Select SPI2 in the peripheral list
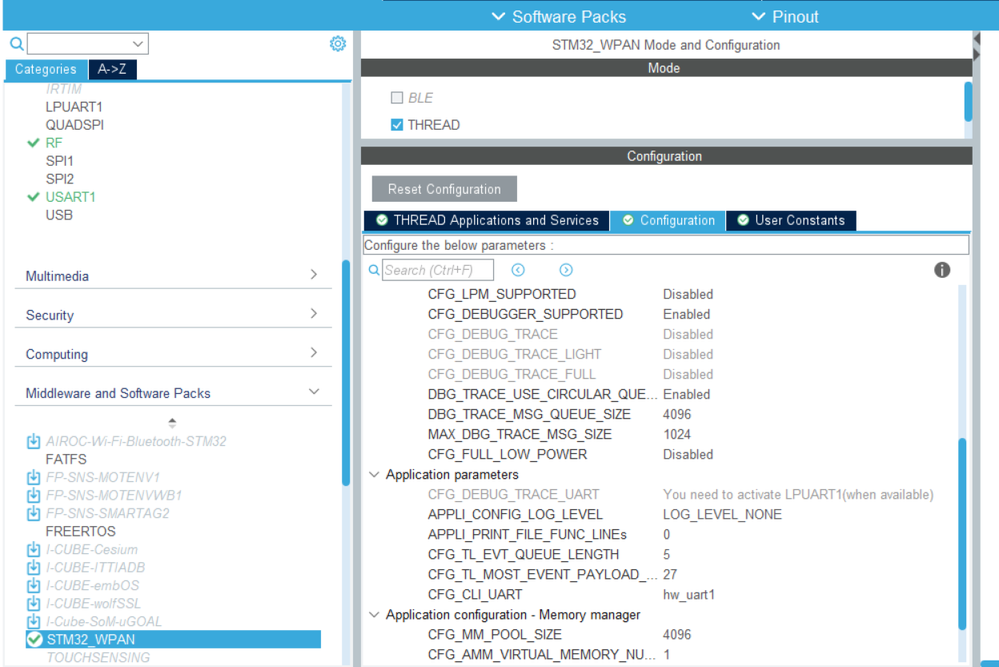 [x=59, y=179]
